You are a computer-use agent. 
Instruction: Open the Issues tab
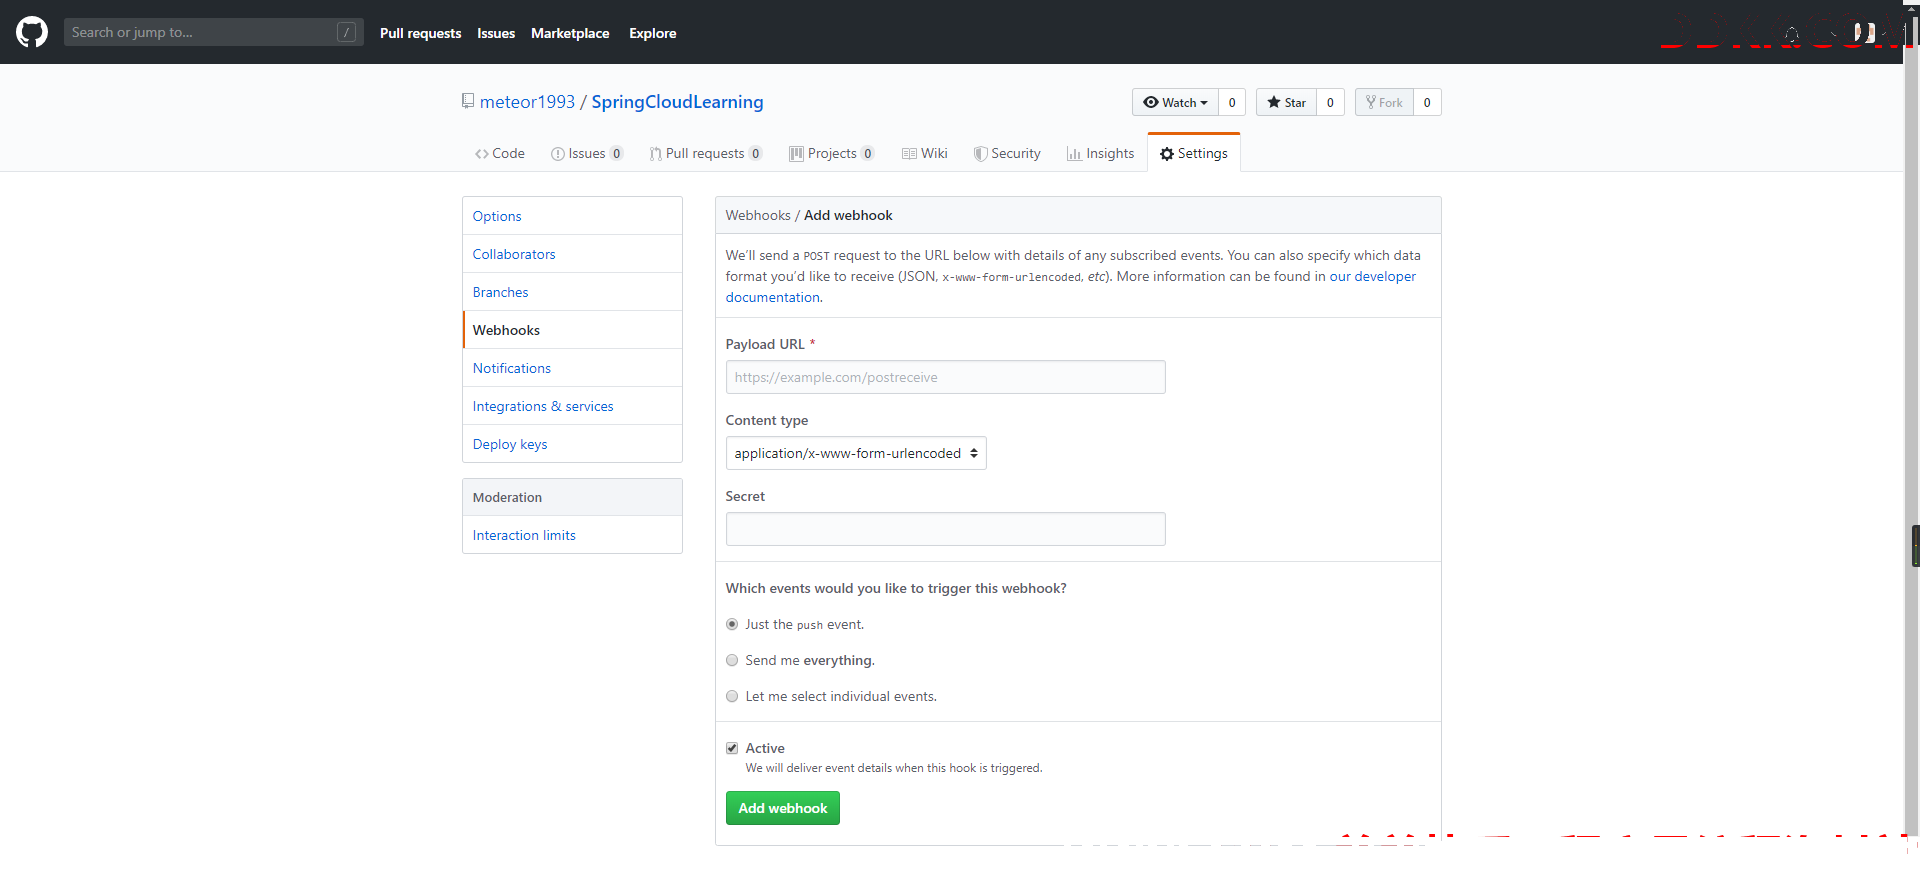587,153
